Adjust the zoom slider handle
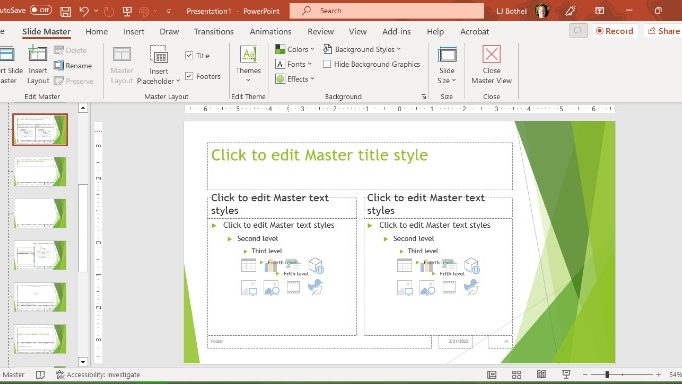The height and width of the screenshot is (384, 682). click(x=607, y=374)
